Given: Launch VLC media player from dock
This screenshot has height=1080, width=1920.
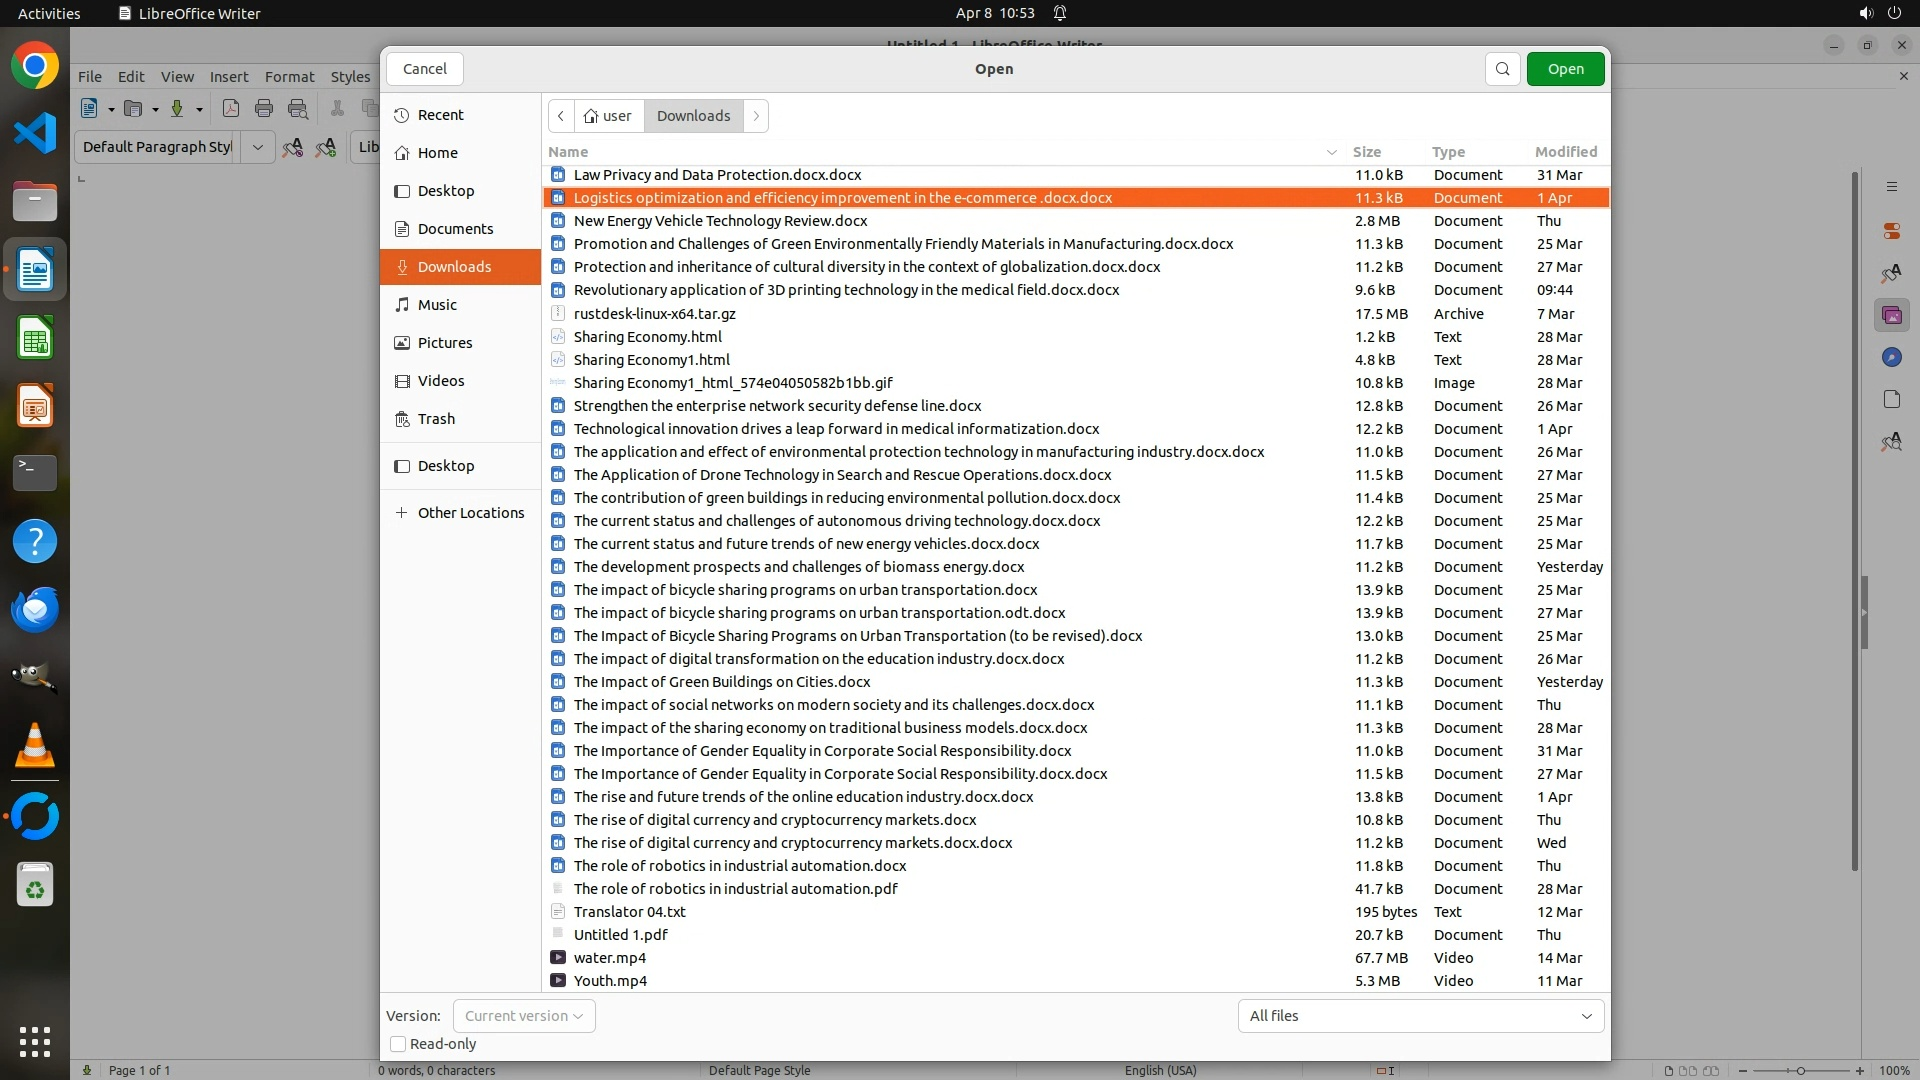Looking at the screenshot, I should 35,746.
